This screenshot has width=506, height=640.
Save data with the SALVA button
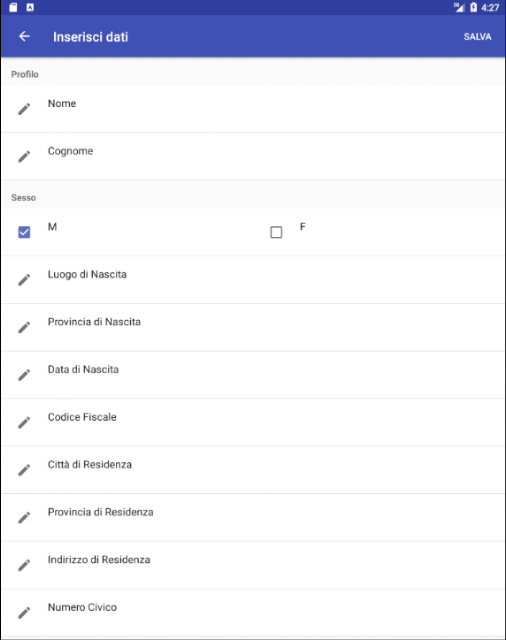477,37
